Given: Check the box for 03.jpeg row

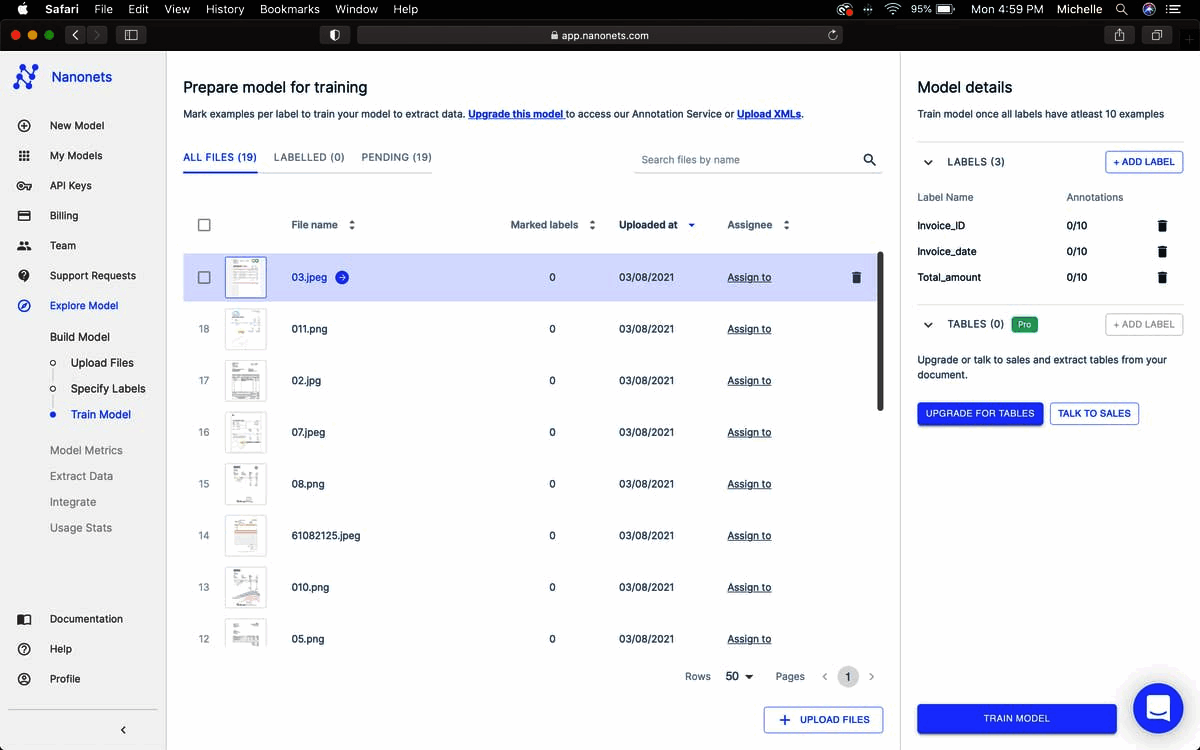Looking at the screenshot, I should click(x=204, y=277).
